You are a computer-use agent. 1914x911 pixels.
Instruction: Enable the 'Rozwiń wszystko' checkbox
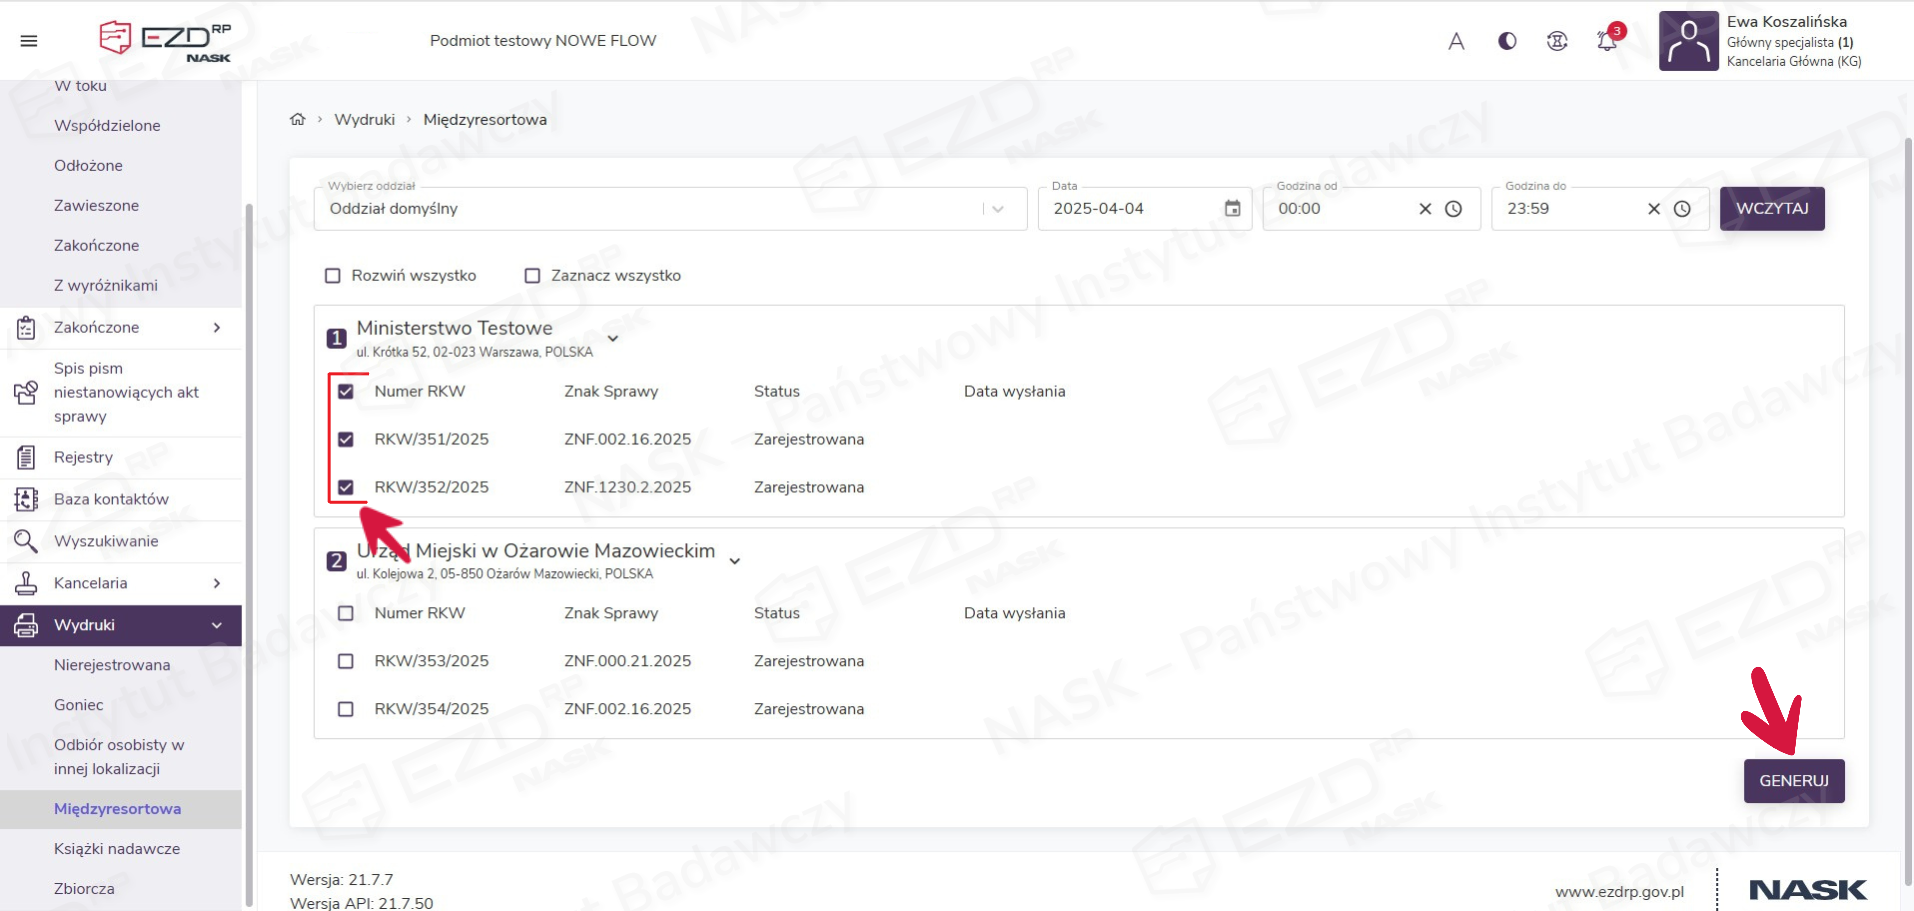click(x=333, y=276)
